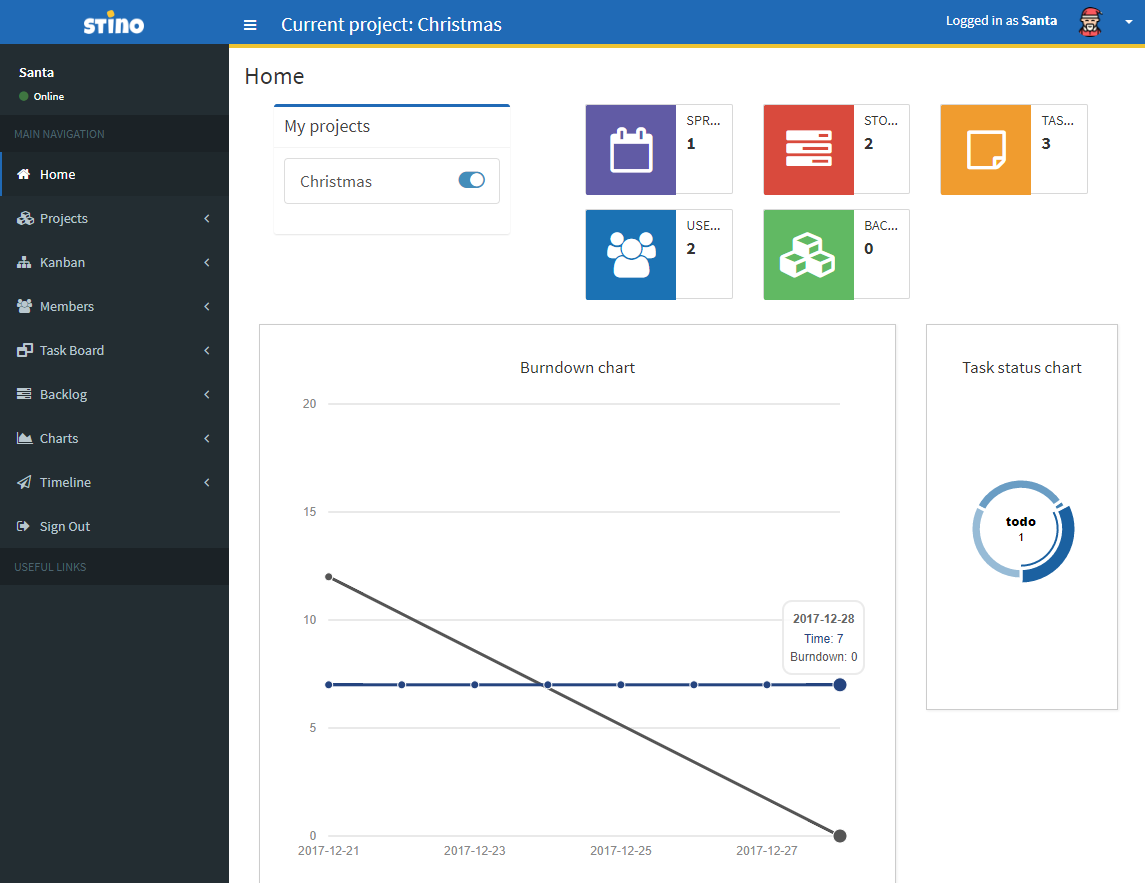Screen dimensions: 1145x883
Task: Expand Timeline submenu chevron
Action: click(x=207, y=482)
